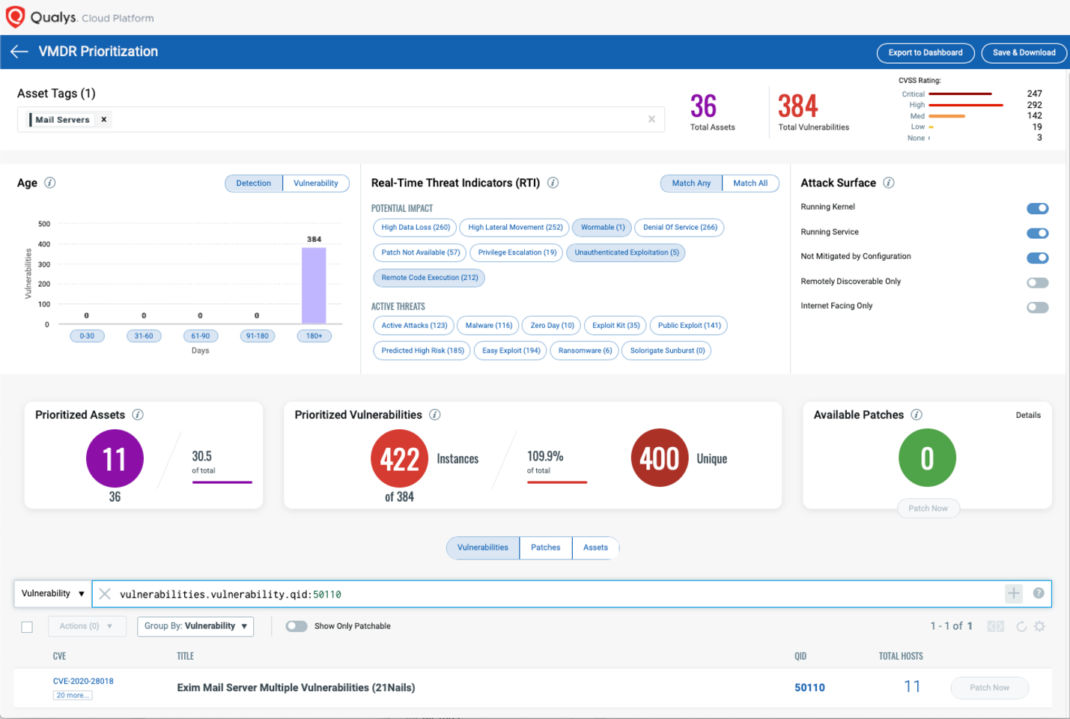Screen dimensions: 1070x719
Task: Open the Available Patches info icon
Action: (916, 415)
